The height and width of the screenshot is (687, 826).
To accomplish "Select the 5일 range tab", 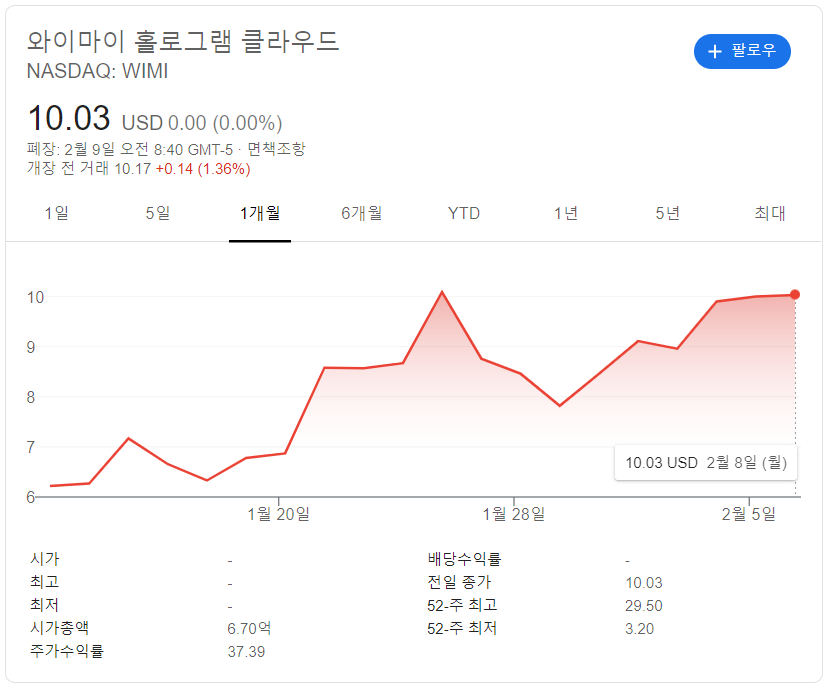I will [158, 213].
